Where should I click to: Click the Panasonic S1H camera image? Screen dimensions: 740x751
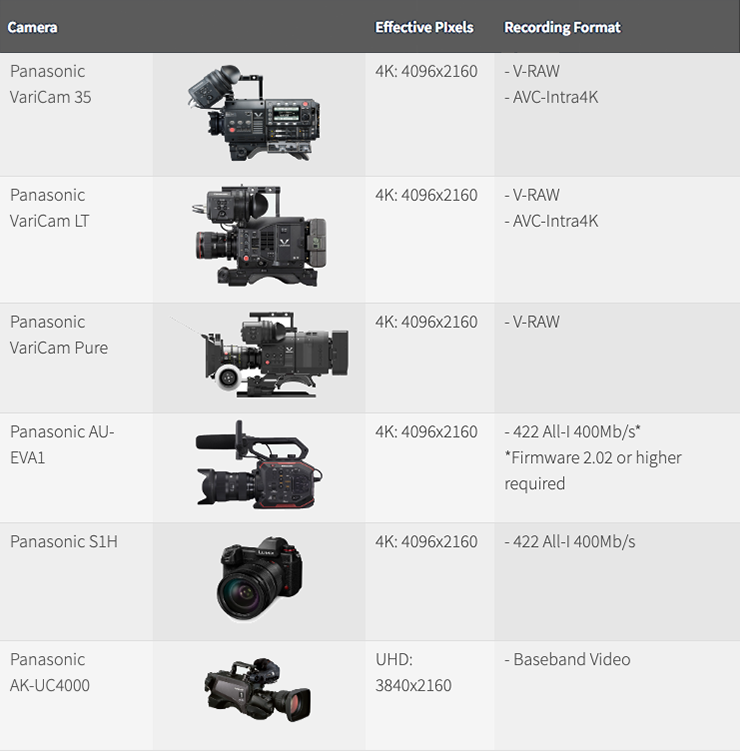click(x=260, y=579)
